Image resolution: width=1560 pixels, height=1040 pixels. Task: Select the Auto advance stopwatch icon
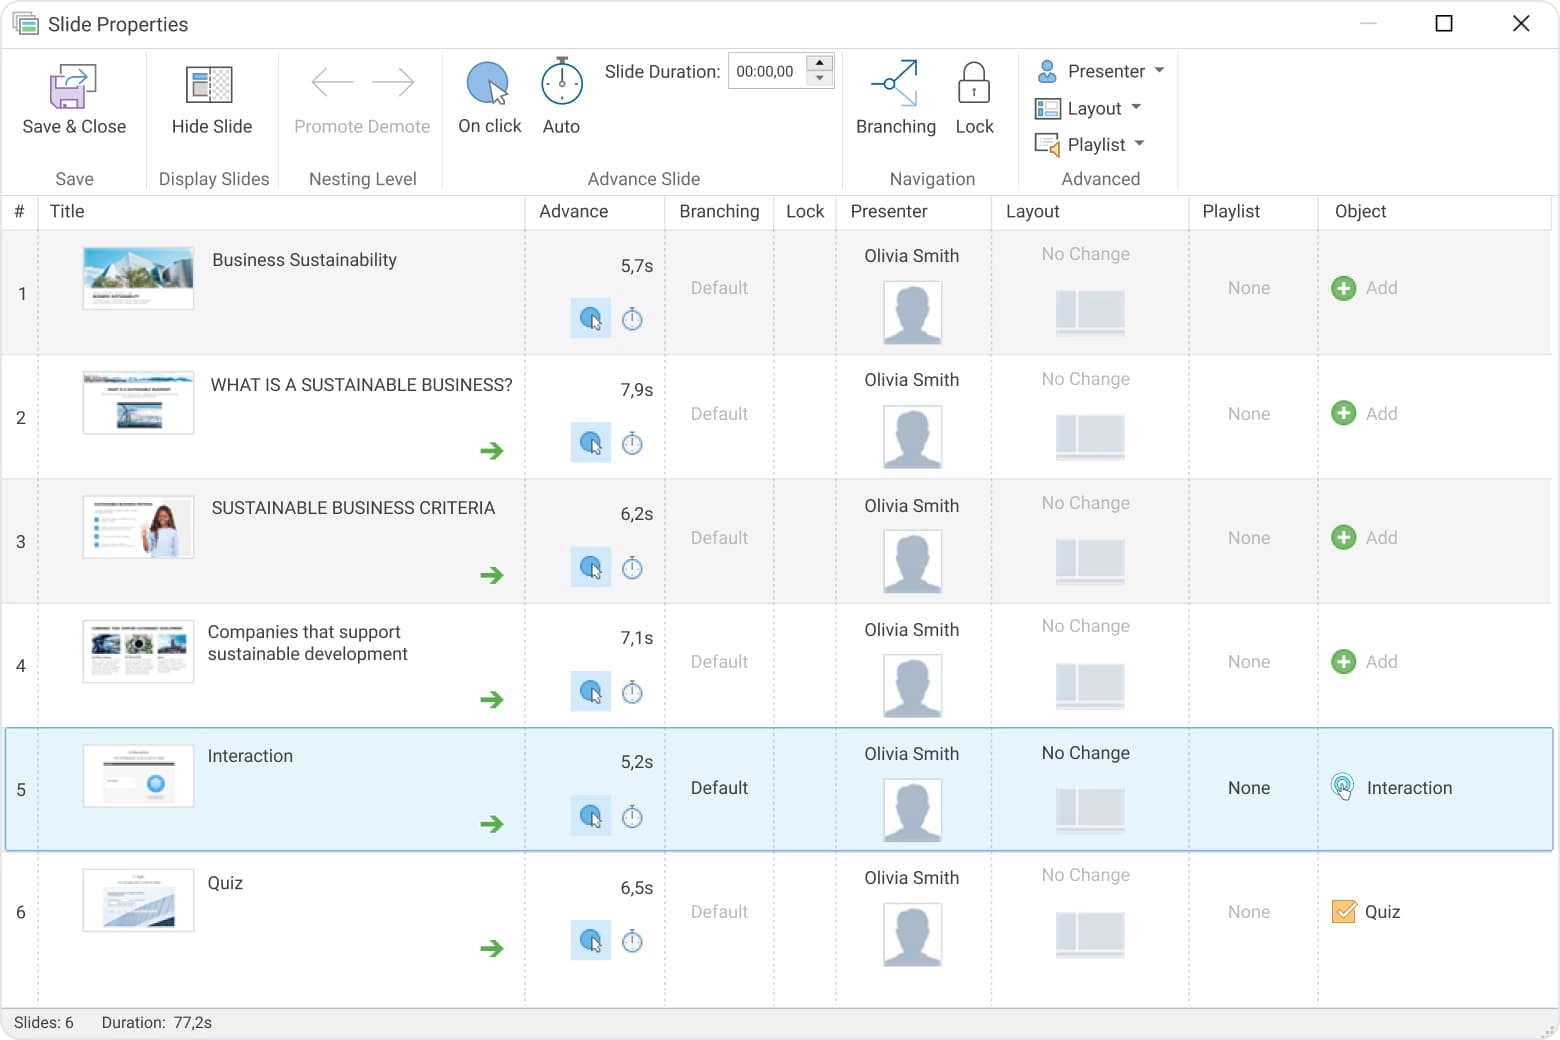click(x=561, y=83)
